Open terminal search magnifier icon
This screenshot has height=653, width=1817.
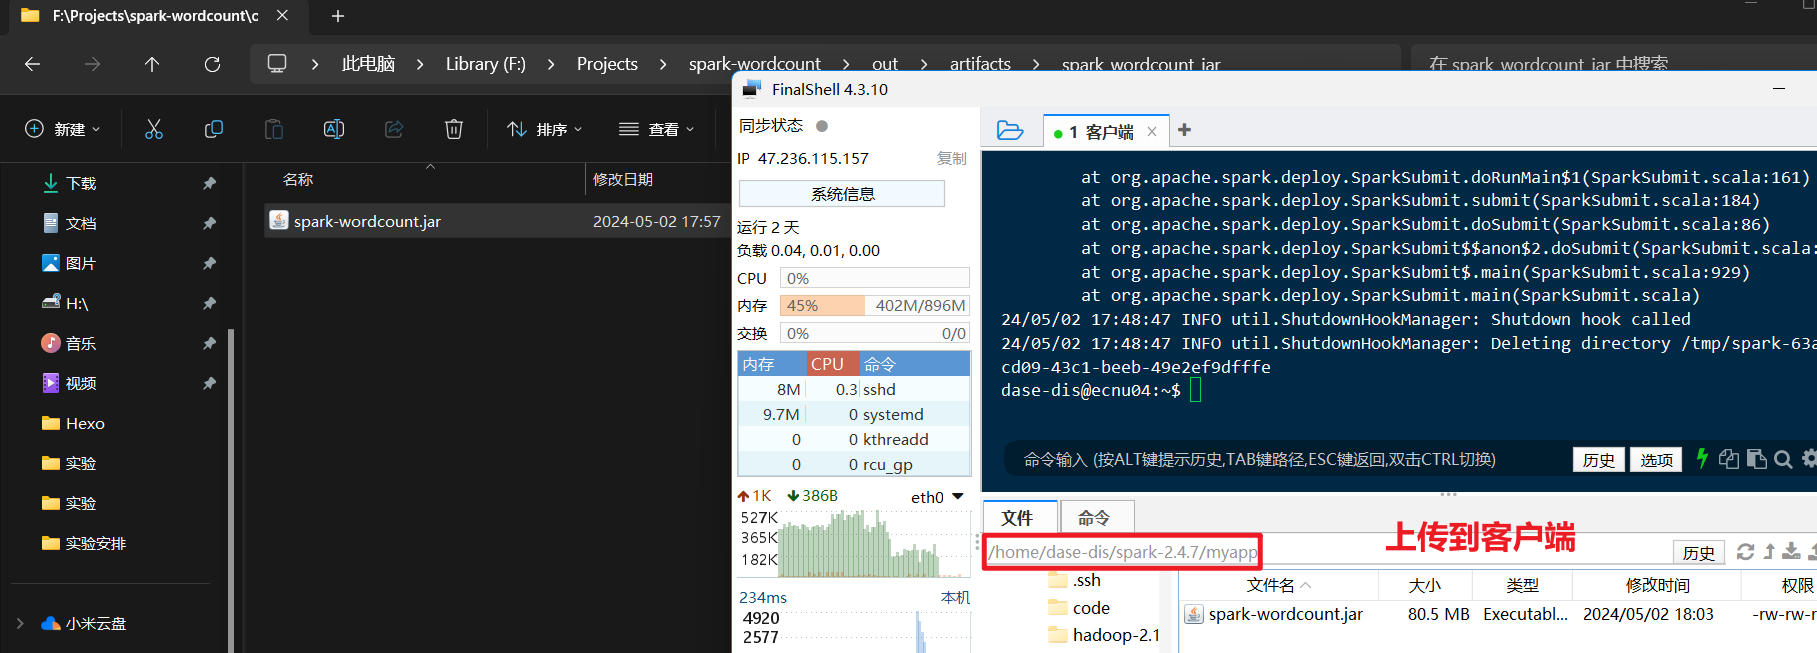(x=1783, y=459)
